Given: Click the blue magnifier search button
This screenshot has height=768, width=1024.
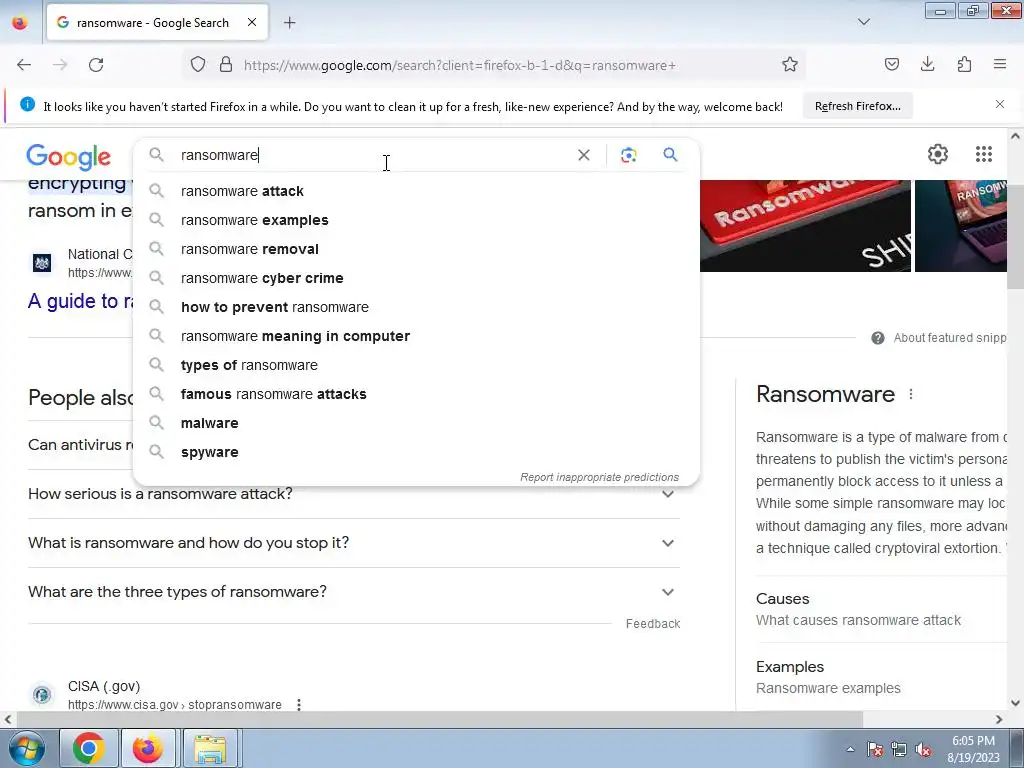Looking at the screenshot, I should click(670, 155).
